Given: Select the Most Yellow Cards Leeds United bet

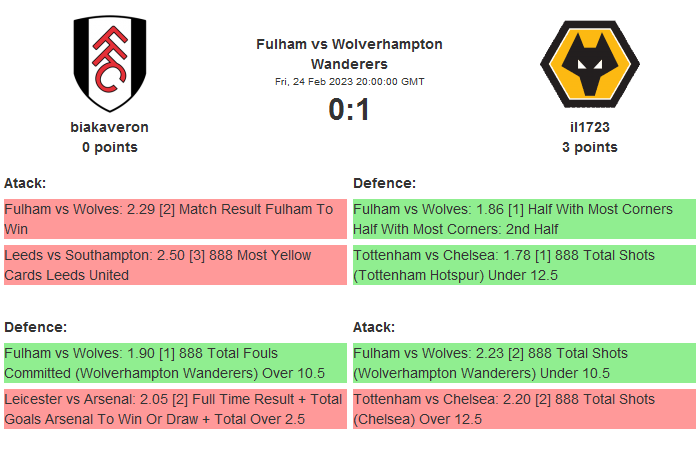Looking at the screenshot, I should (175, 265).
